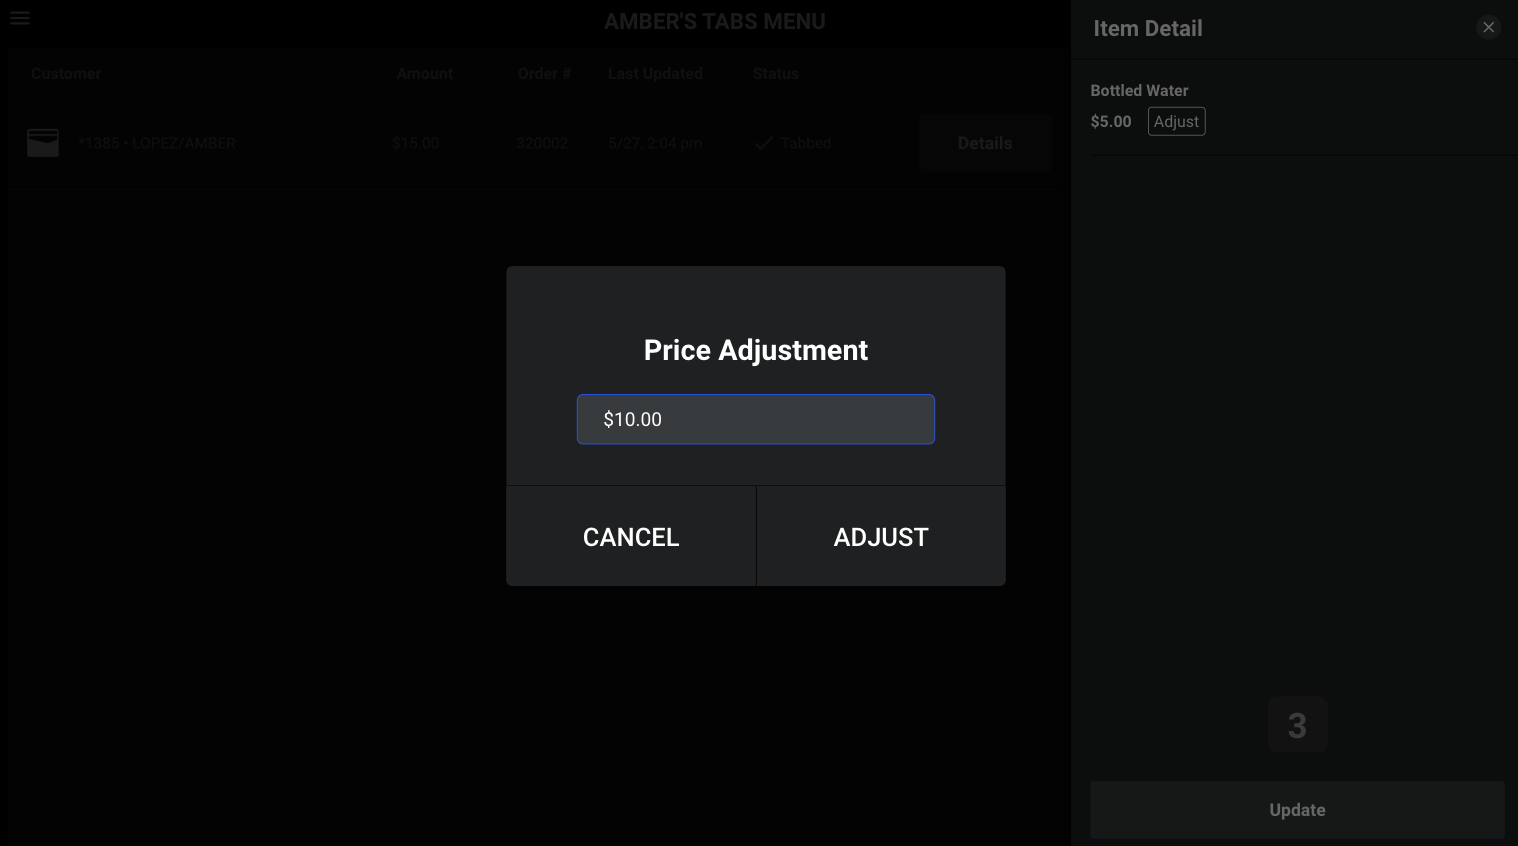1518x846 pixels.
Task: Click the Status column header
Action: 775,73
